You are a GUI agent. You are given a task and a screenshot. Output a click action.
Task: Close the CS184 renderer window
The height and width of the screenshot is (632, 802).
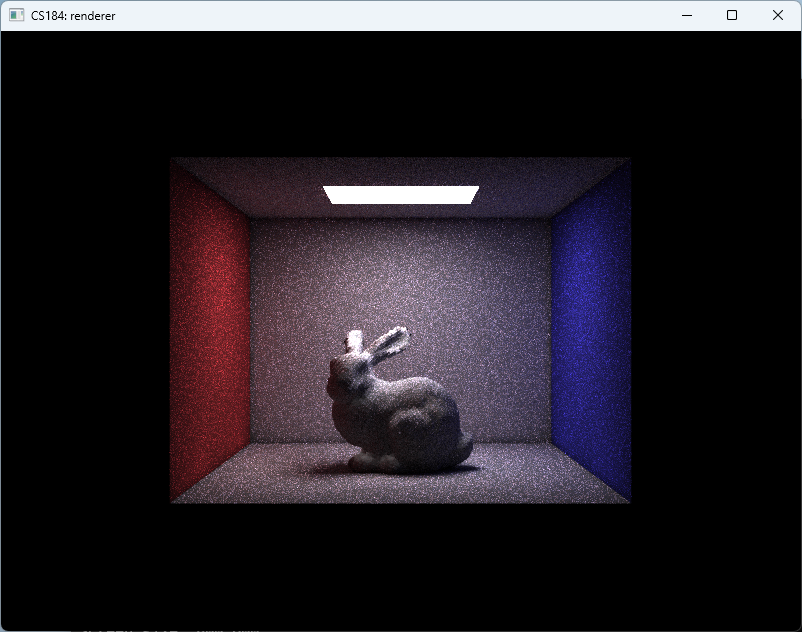(x=778, y=15)
